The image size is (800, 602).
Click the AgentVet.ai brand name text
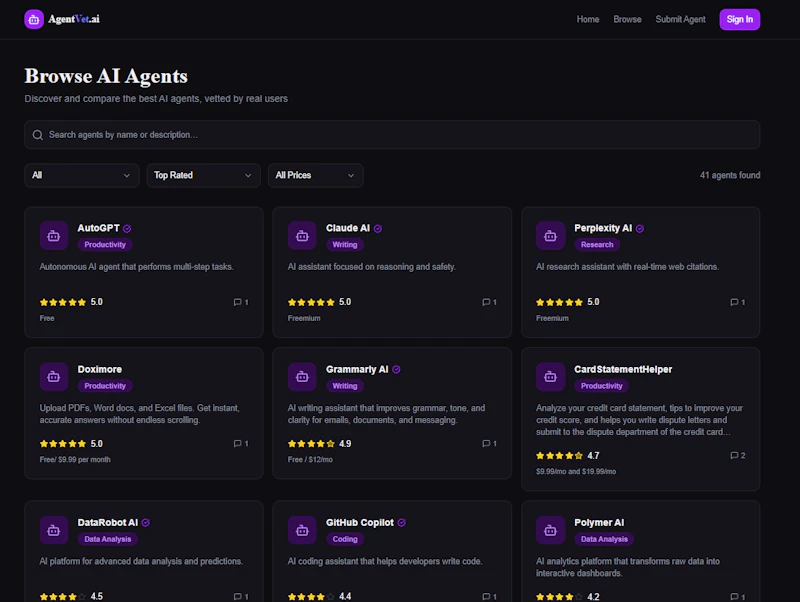coord(74,19)
